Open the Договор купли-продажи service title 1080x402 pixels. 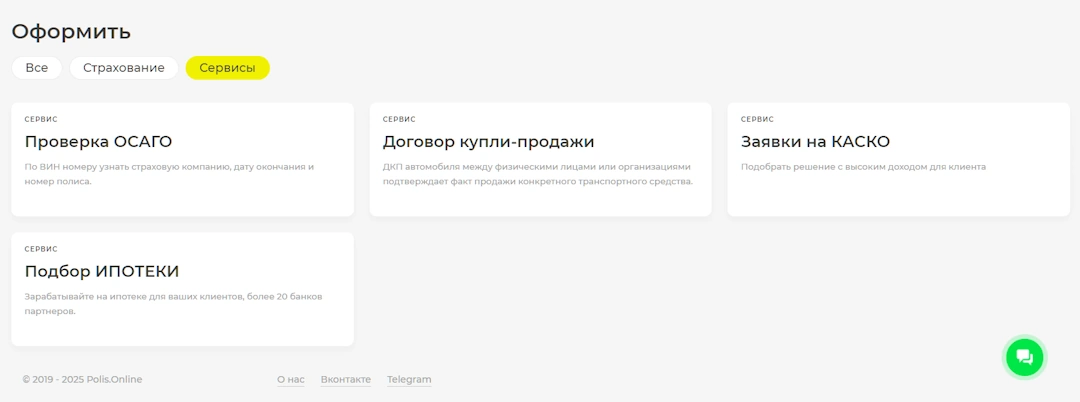(x=488, y=142)
